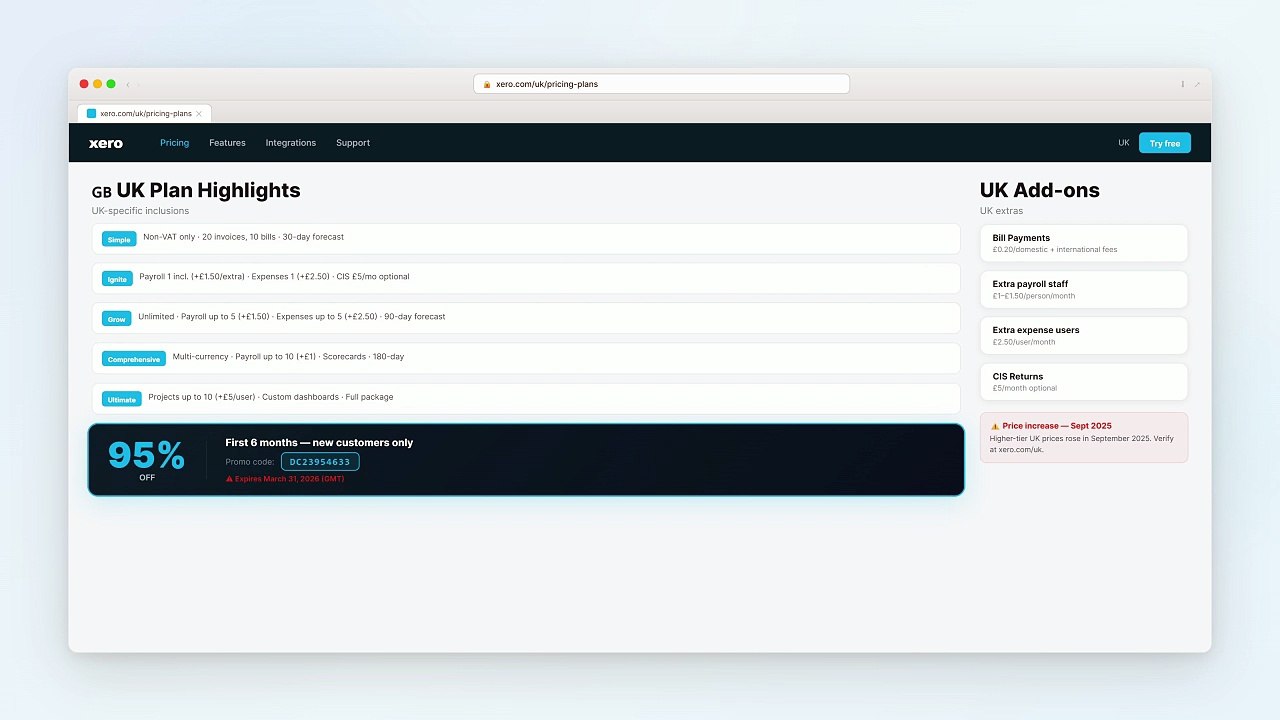Select the xero.com/uk/pricing-plans browser tab
Viewport: 1280px width, 720px height.
144,114
